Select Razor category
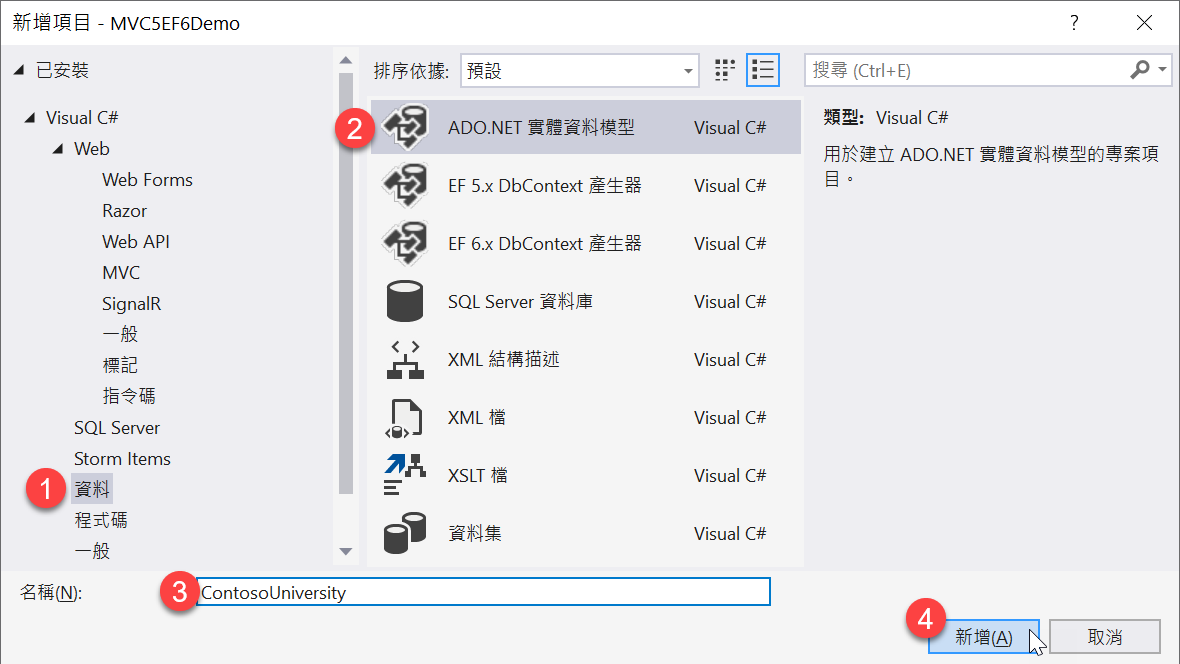Image resolution: width=1180 pixels, height=664 pixels. (124, 211)
